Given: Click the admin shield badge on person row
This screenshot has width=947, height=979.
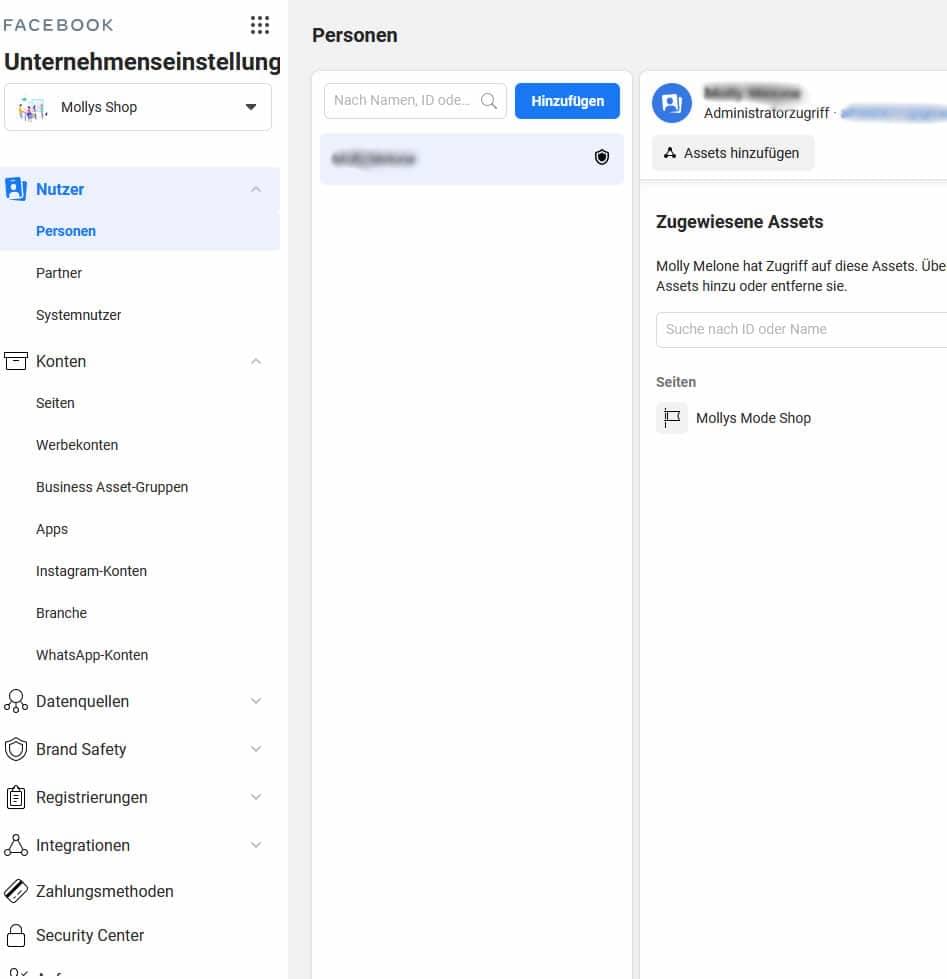Looking at the screenshot, I should click(x=602, y=157).
